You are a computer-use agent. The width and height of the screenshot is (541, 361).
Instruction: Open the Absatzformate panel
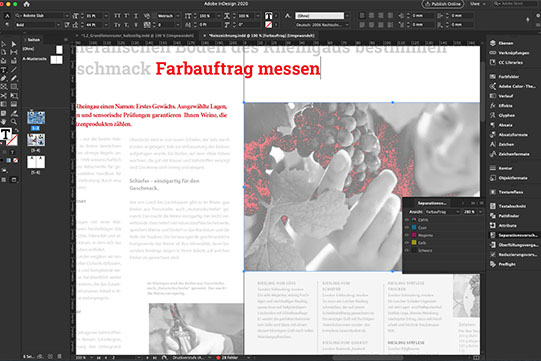click(x=512, y=135)
